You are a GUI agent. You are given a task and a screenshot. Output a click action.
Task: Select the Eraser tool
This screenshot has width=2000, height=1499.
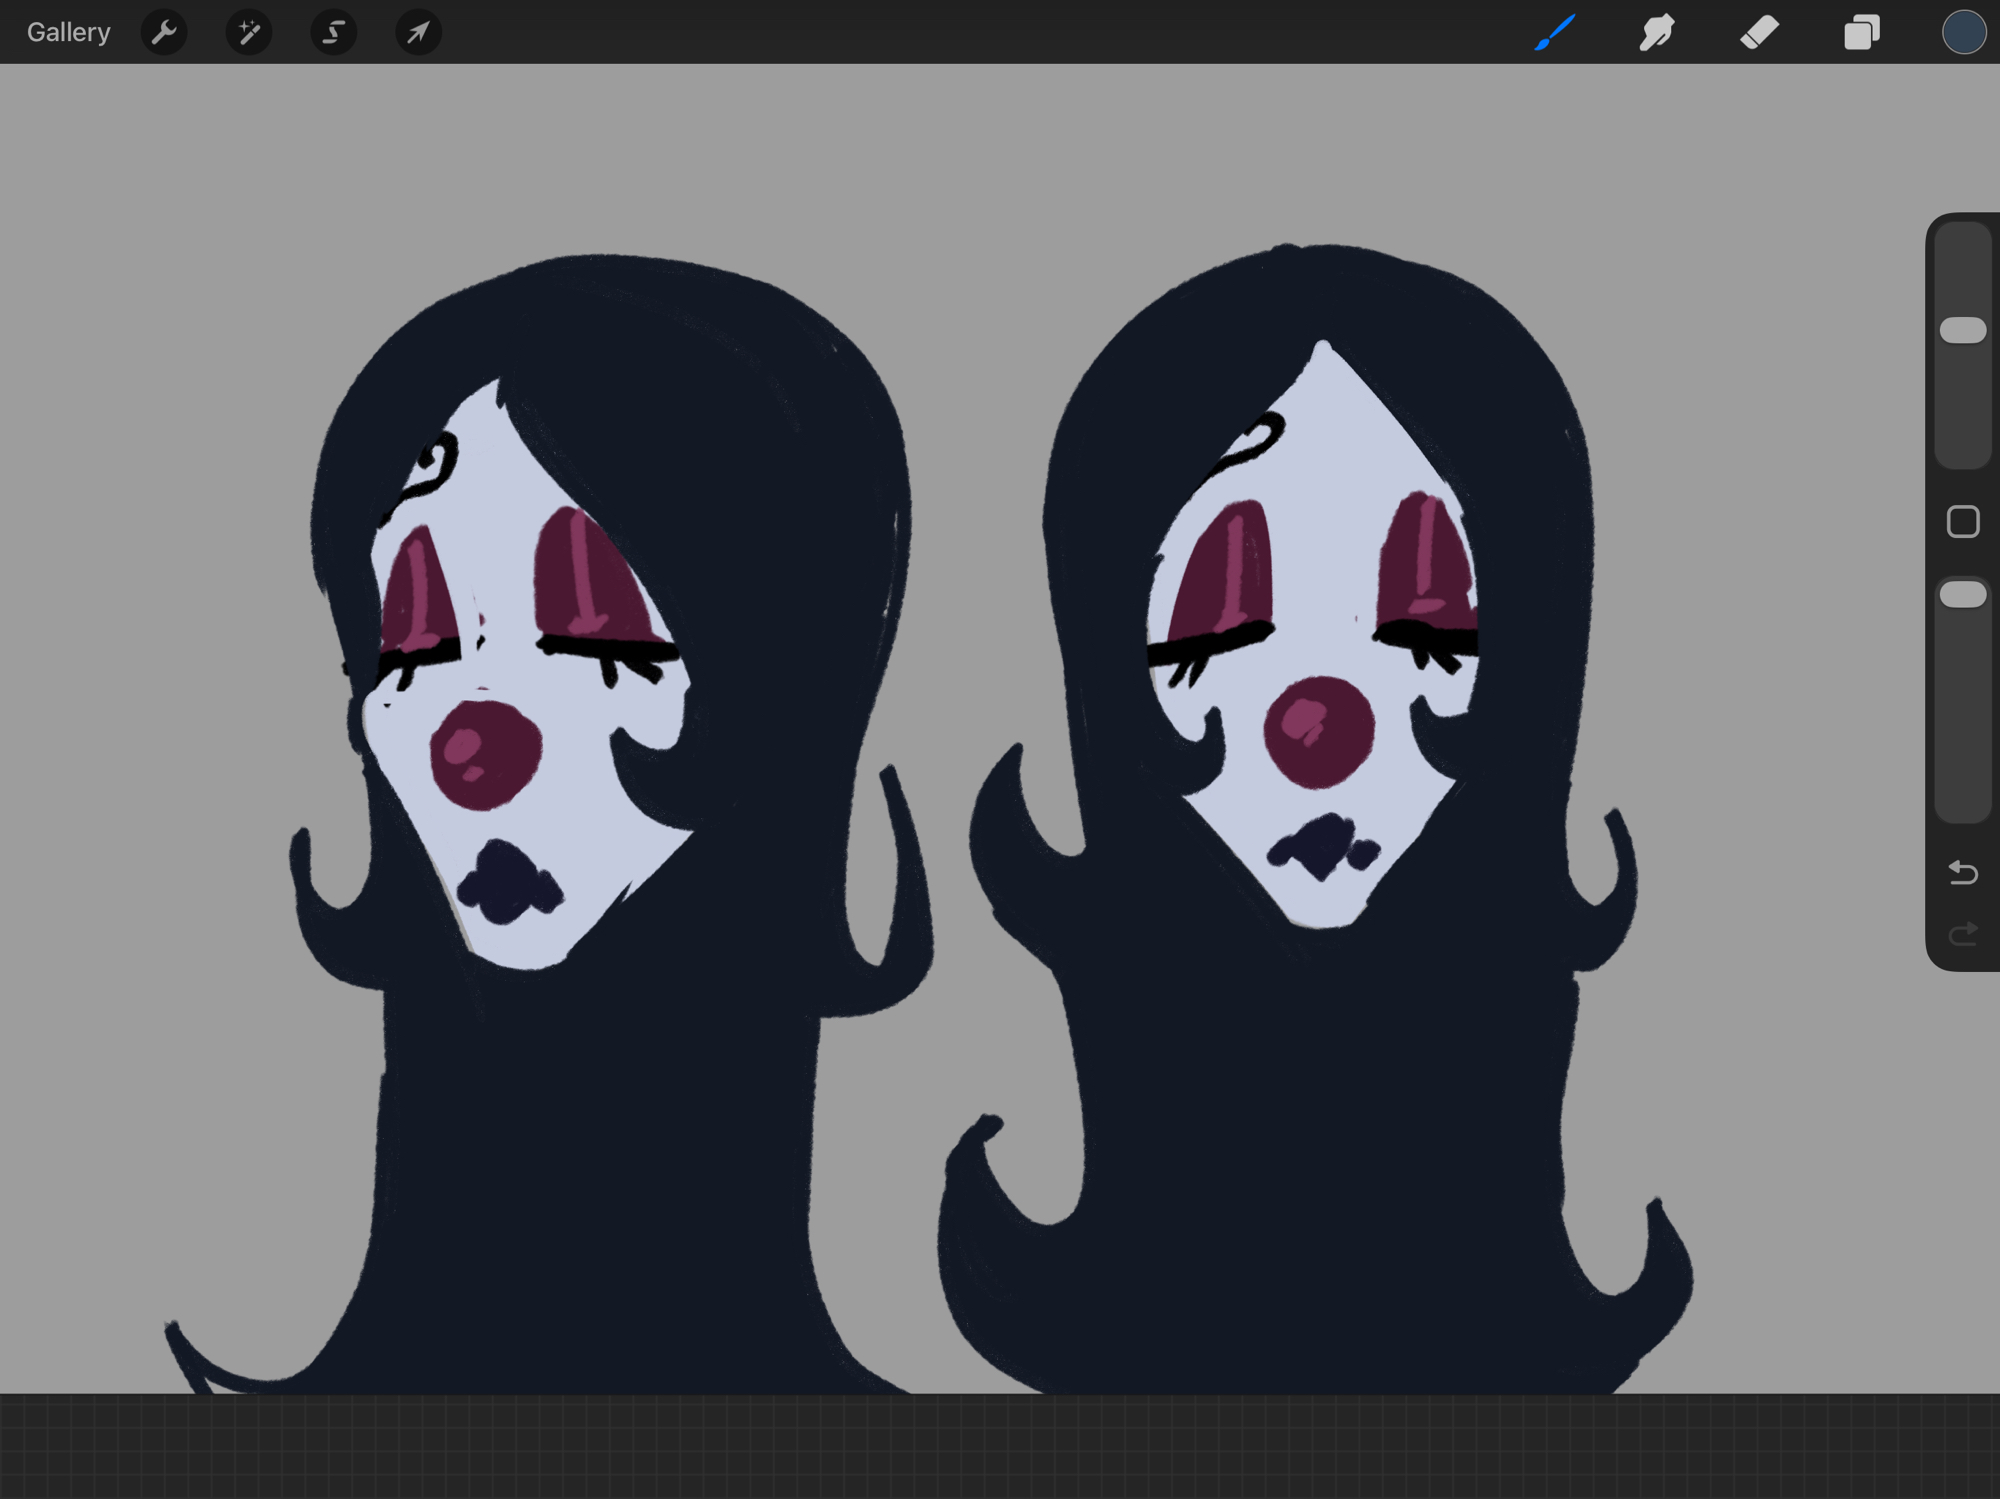click(1759, 32)
